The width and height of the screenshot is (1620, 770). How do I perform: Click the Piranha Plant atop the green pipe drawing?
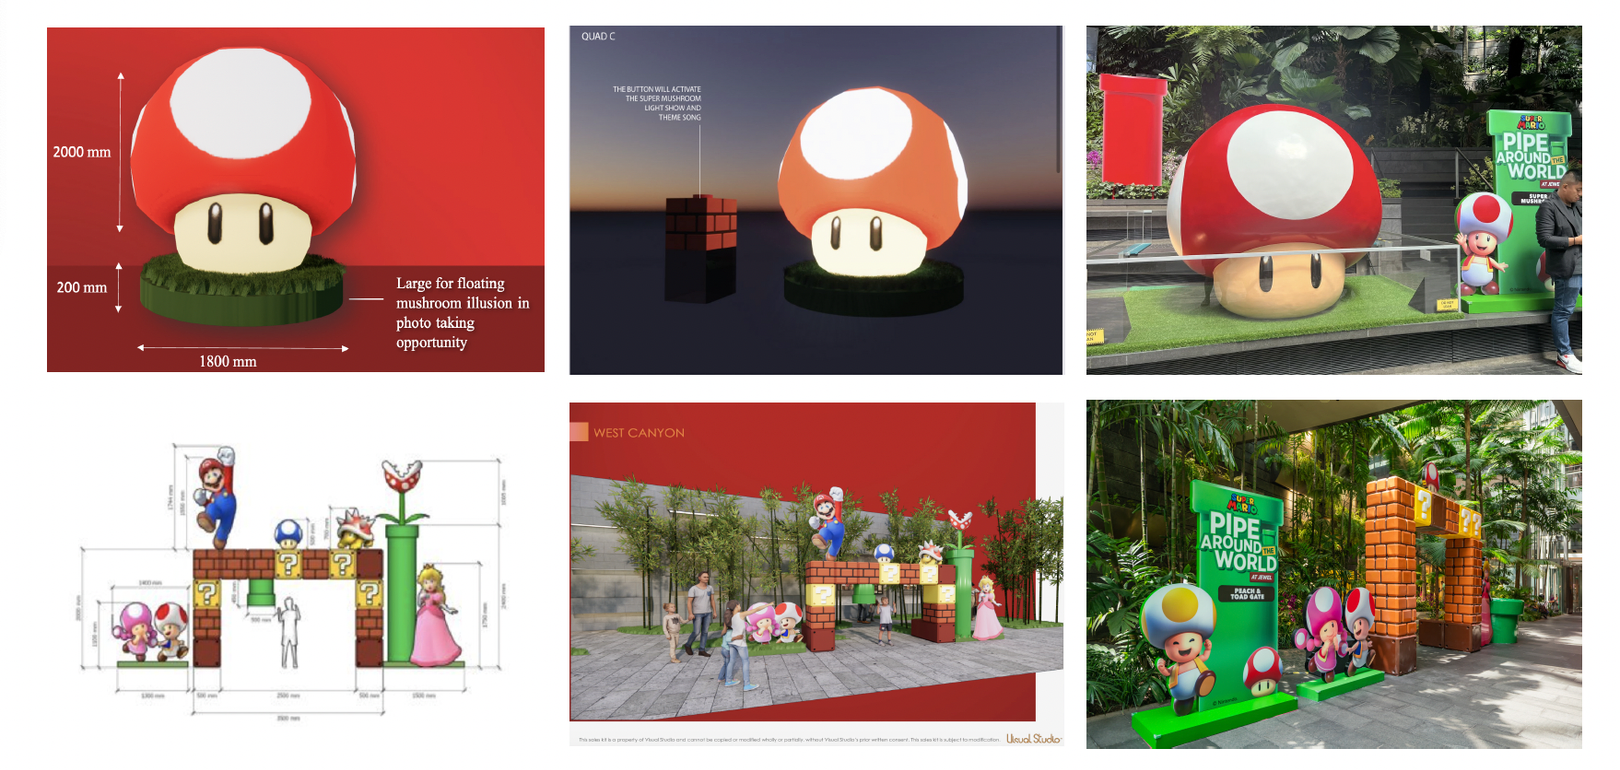tap(402, 491)
